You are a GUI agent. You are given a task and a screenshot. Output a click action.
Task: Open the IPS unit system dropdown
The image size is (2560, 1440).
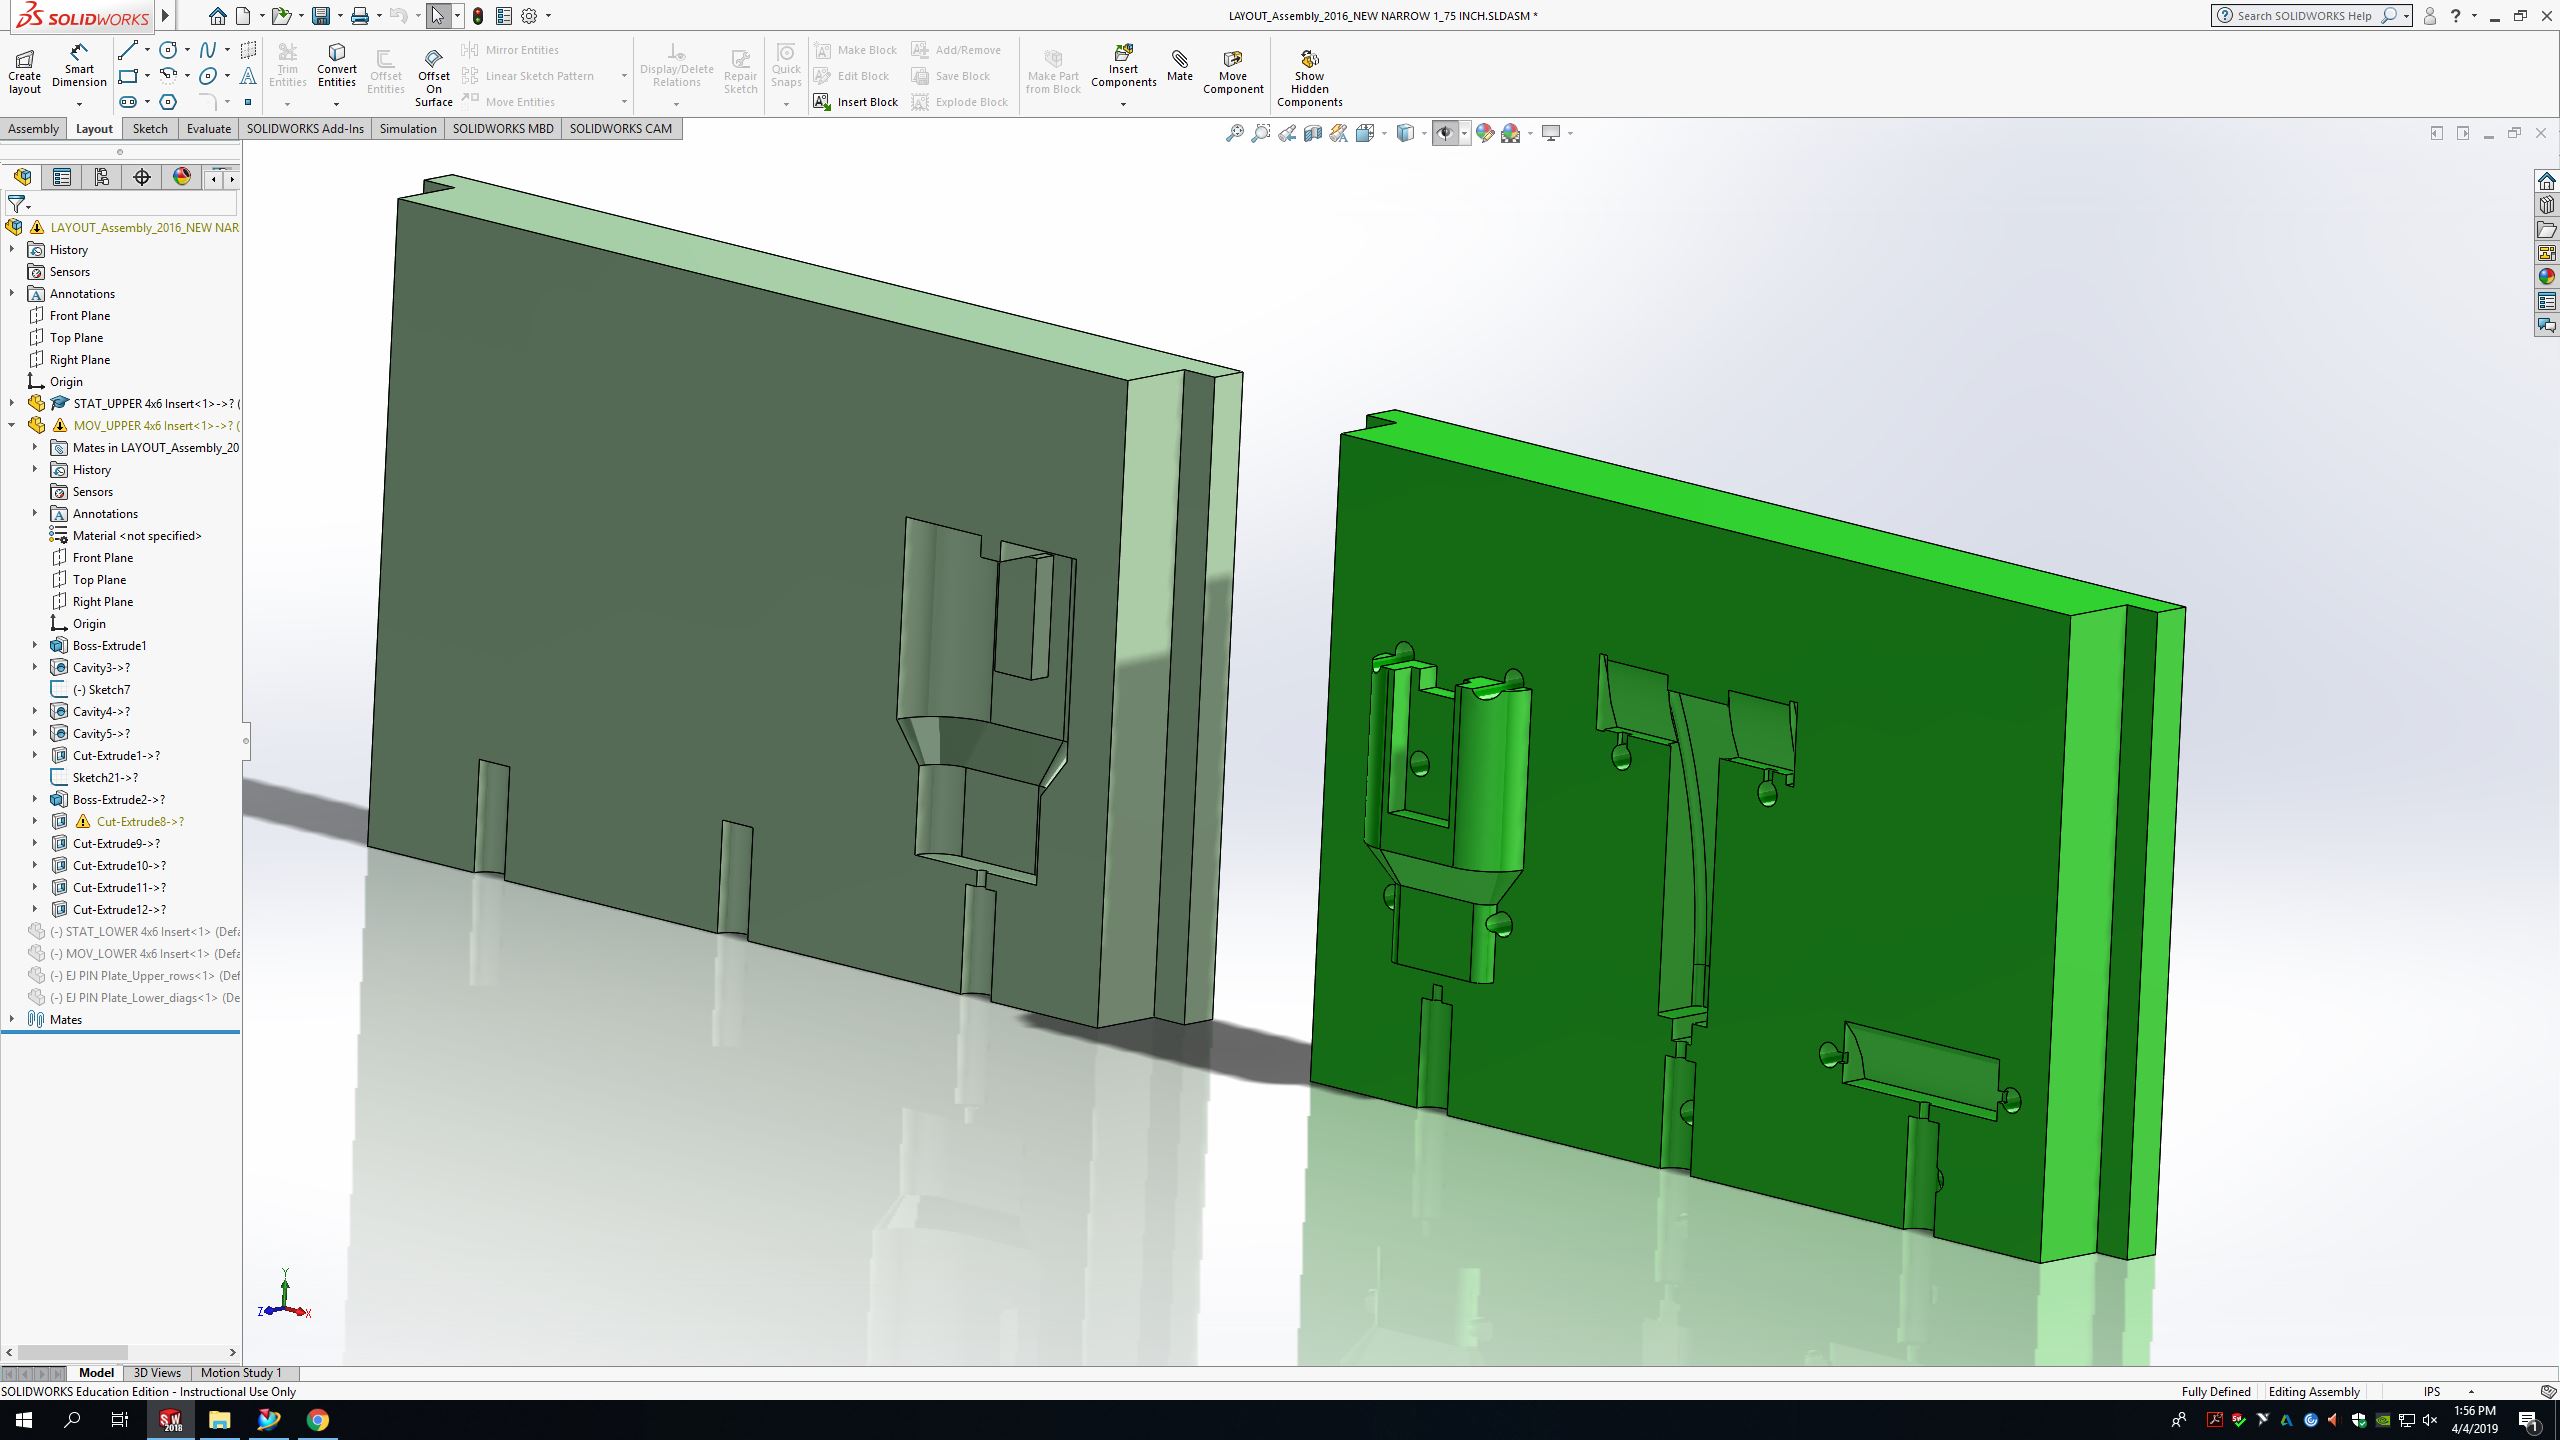tap(2471, 1391)
